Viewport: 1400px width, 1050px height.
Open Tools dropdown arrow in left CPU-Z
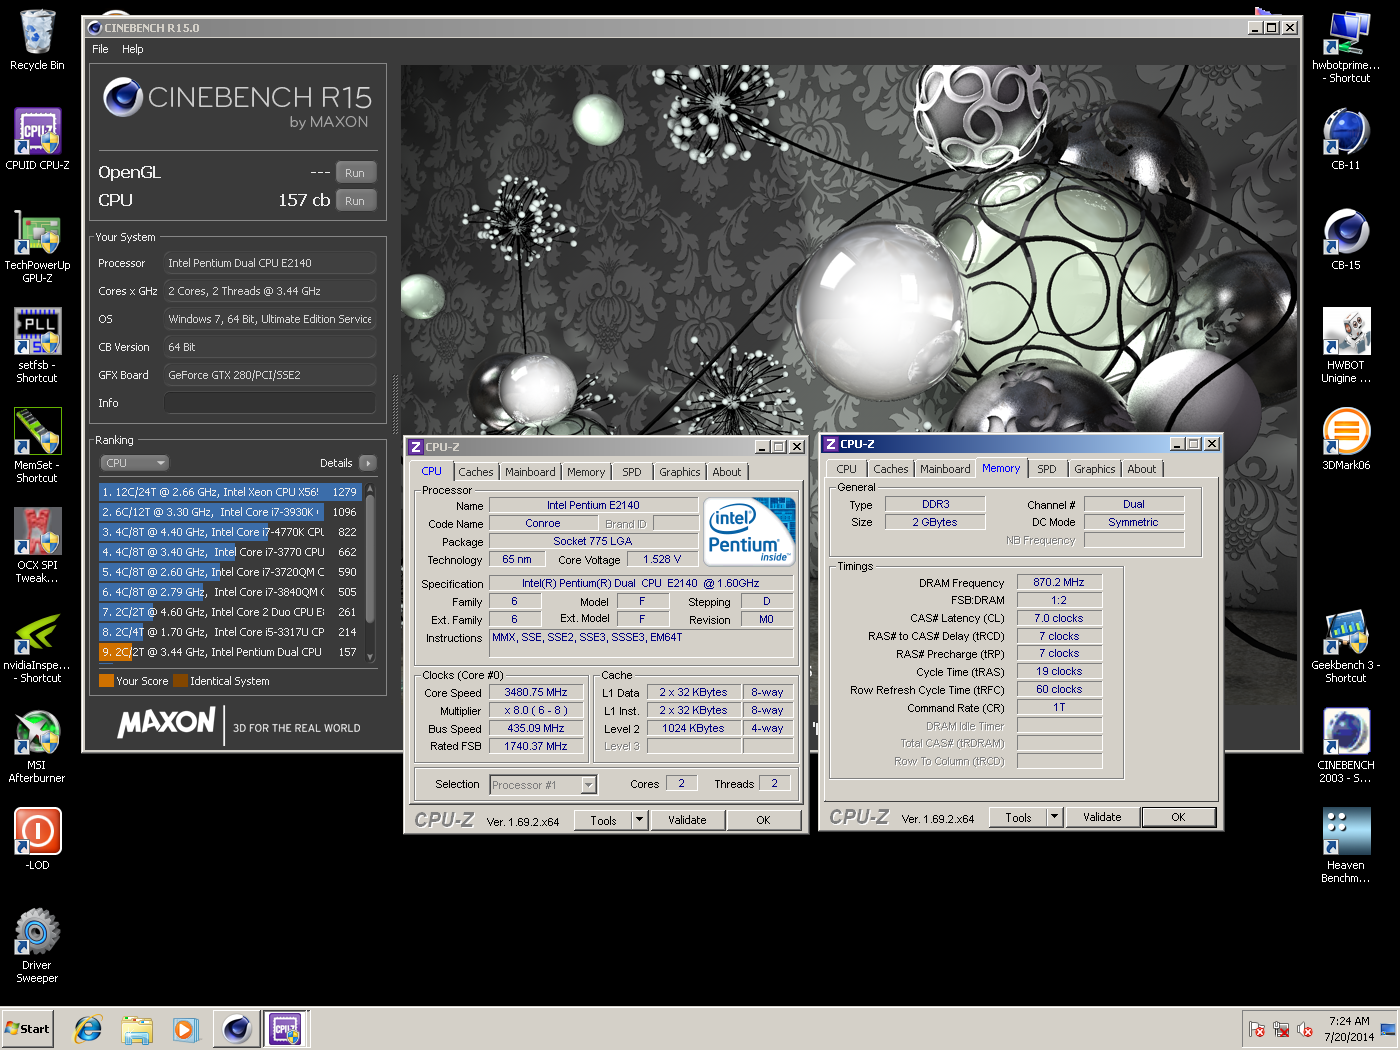tap(640, 820)
